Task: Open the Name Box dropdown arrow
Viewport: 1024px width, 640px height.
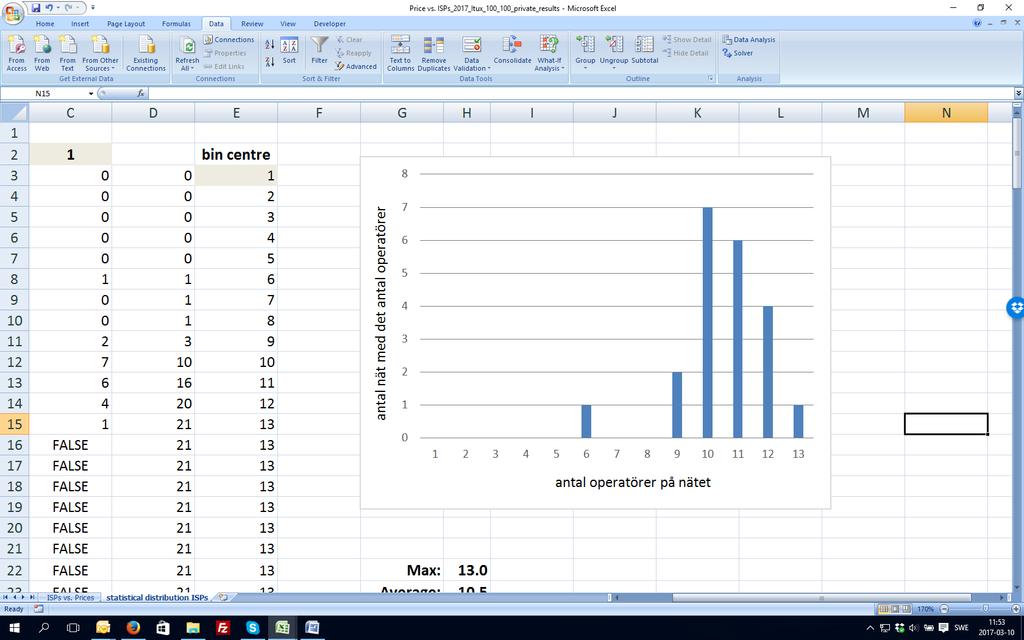Action: click(x=91, y=94)
